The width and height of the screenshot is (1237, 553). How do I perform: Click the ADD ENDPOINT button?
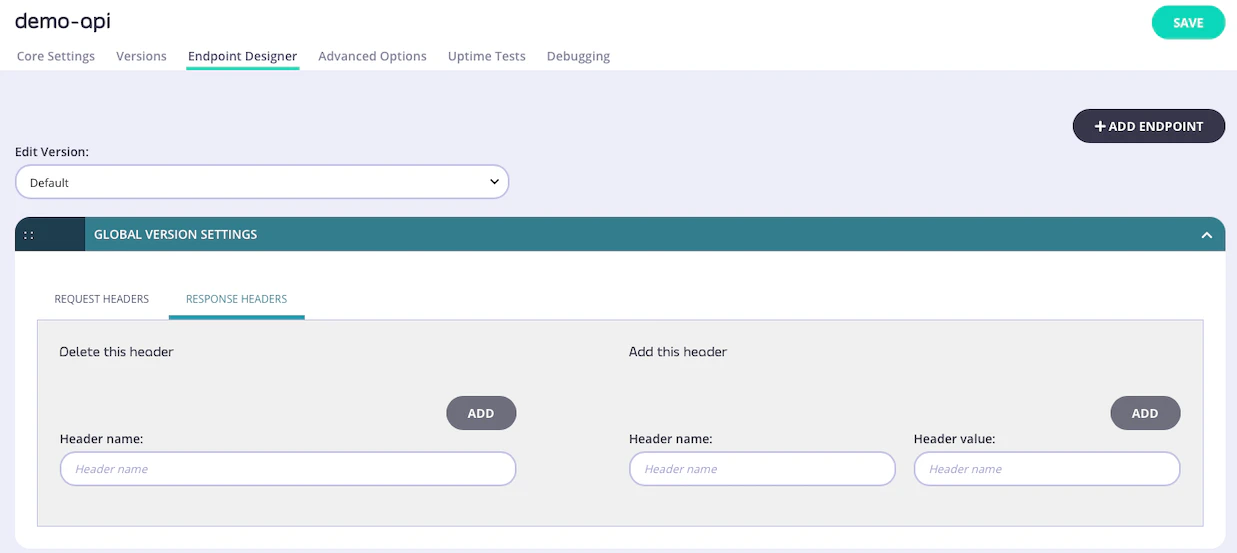pos(1148,126)
